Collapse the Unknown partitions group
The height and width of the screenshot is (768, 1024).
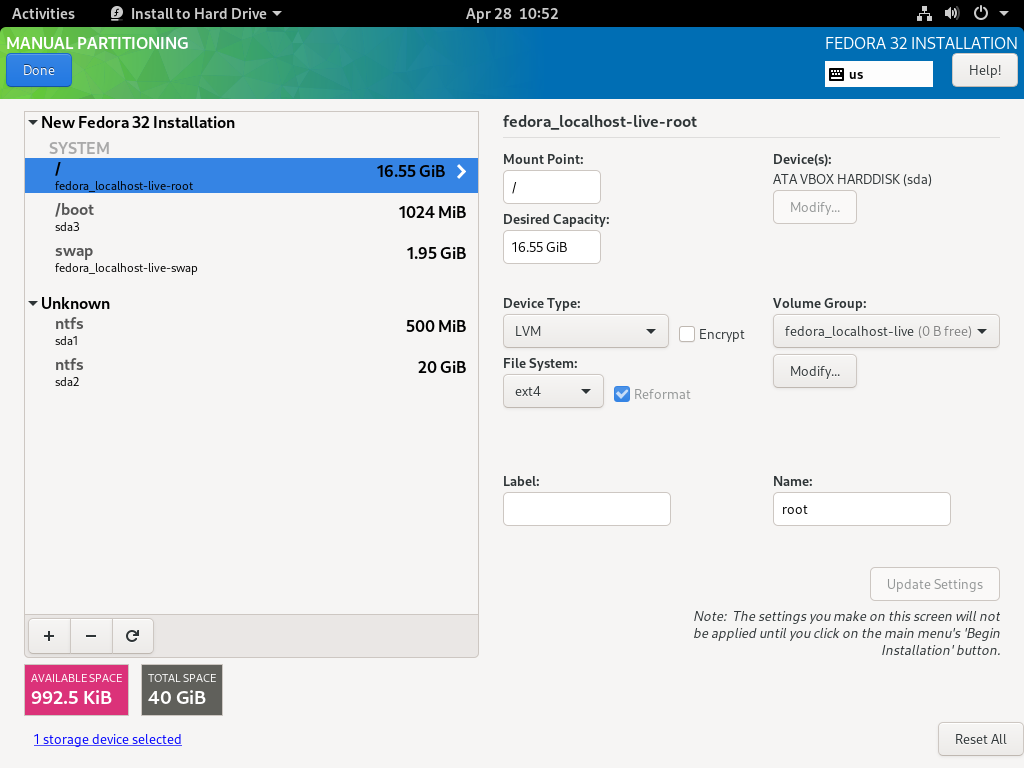point(33,303)
